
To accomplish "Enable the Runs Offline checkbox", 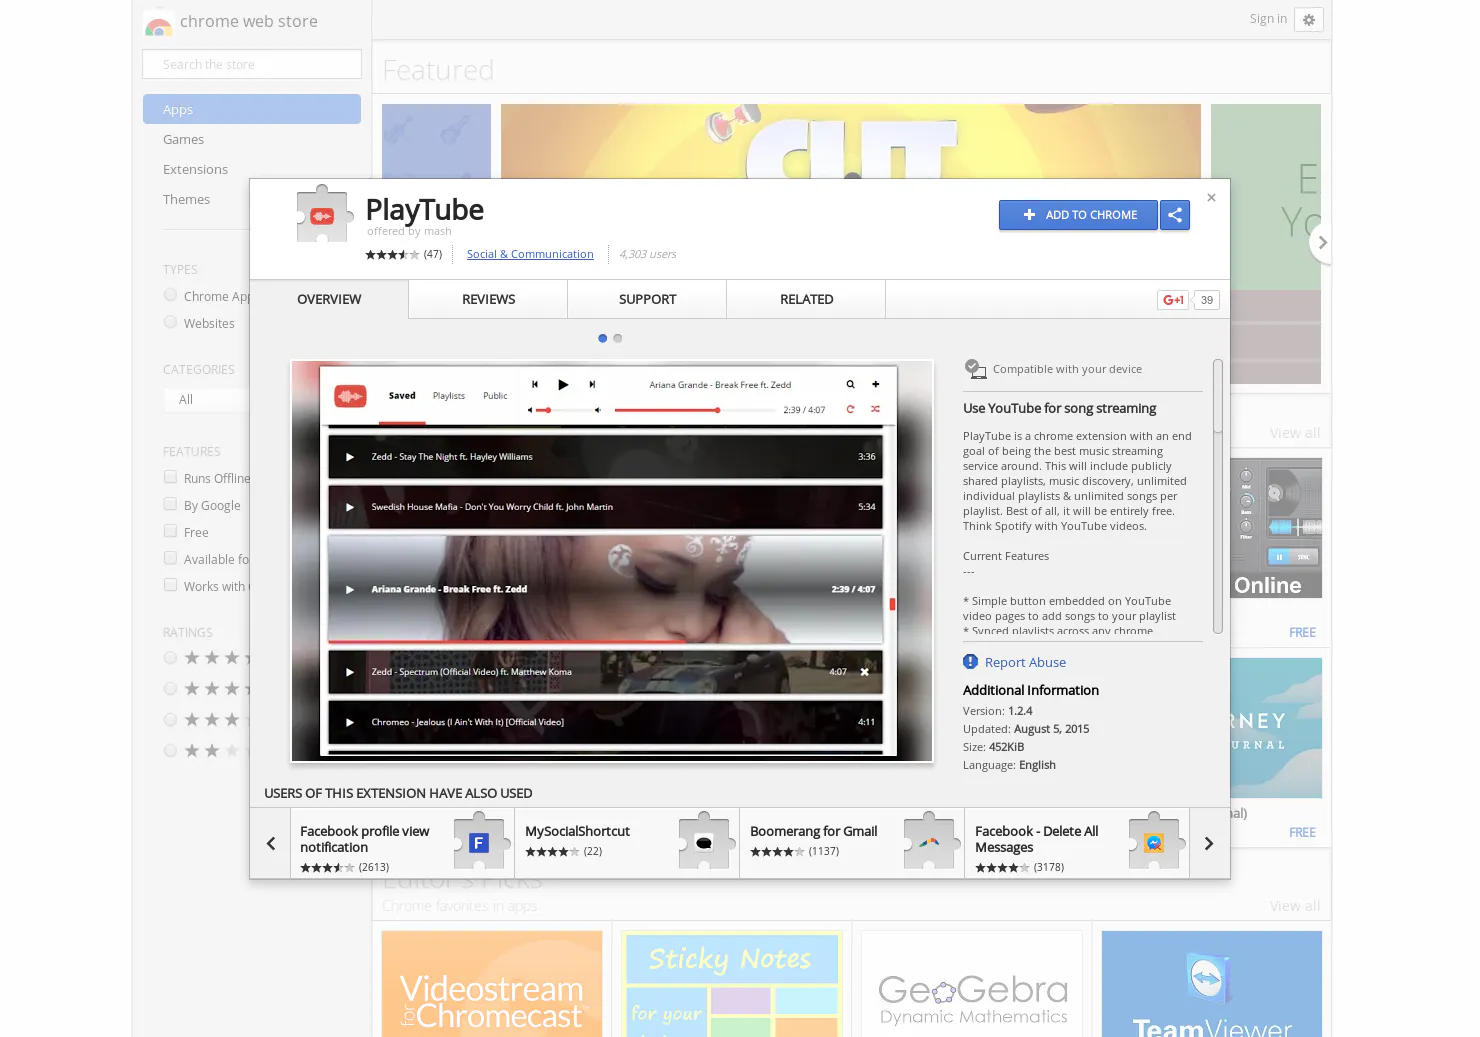I will click(x=170, y=477).
